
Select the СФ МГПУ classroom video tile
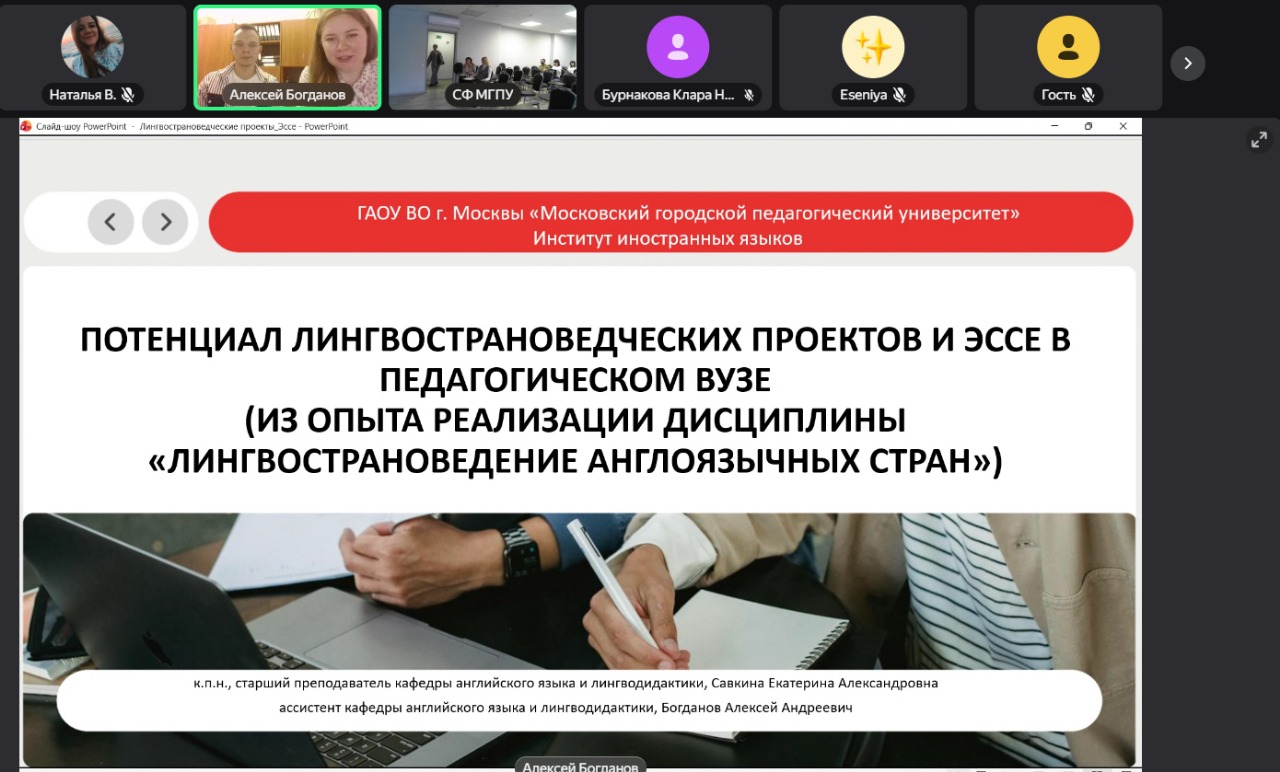tap(482, 56)
